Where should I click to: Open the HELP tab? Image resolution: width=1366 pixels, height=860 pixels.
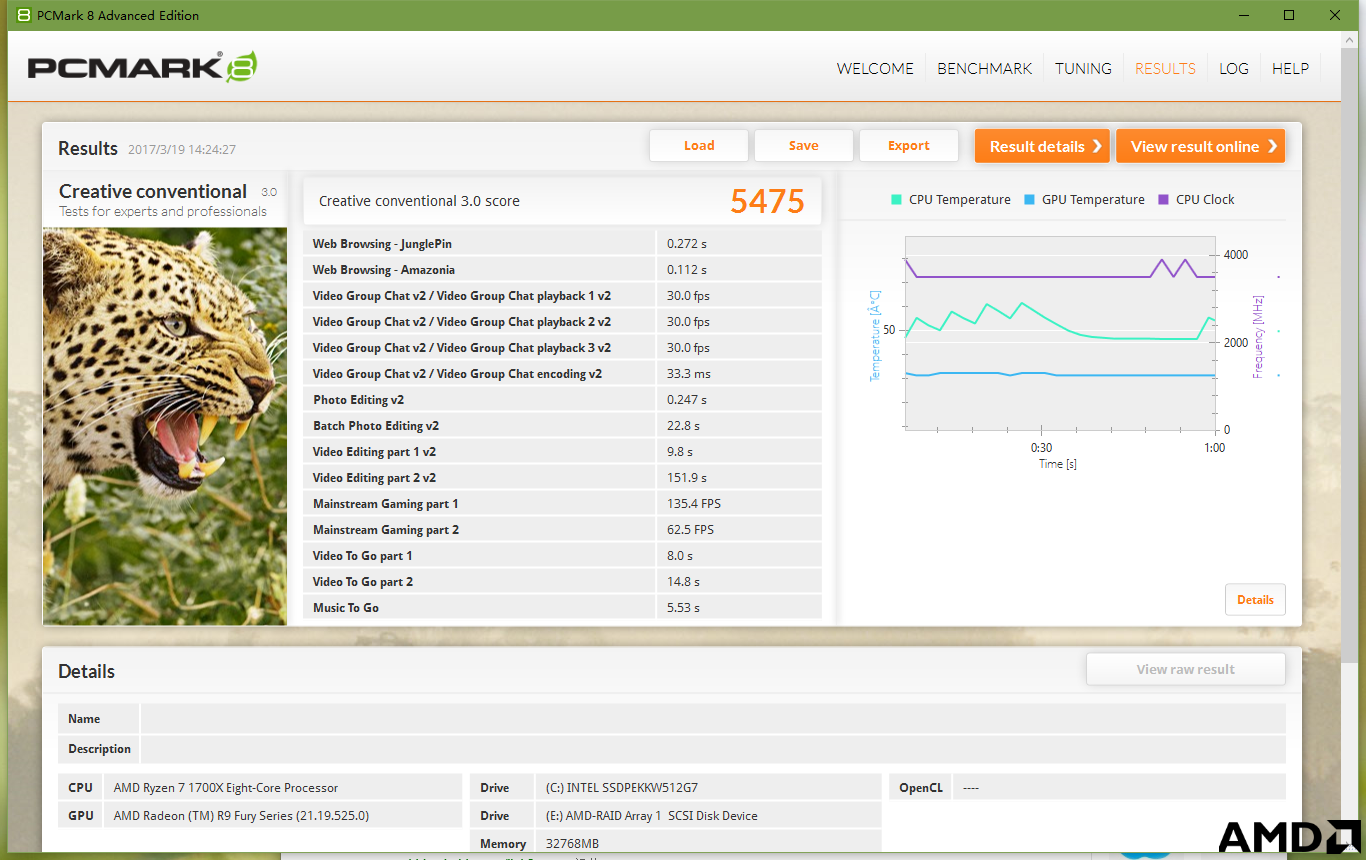pos(1290,69)
